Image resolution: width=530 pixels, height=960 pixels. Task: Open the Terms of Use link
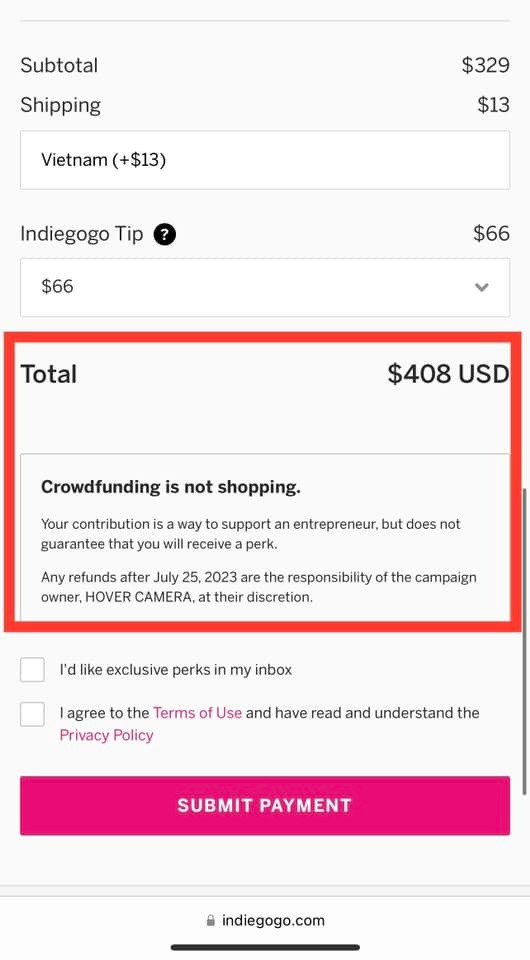pos(197,713)
